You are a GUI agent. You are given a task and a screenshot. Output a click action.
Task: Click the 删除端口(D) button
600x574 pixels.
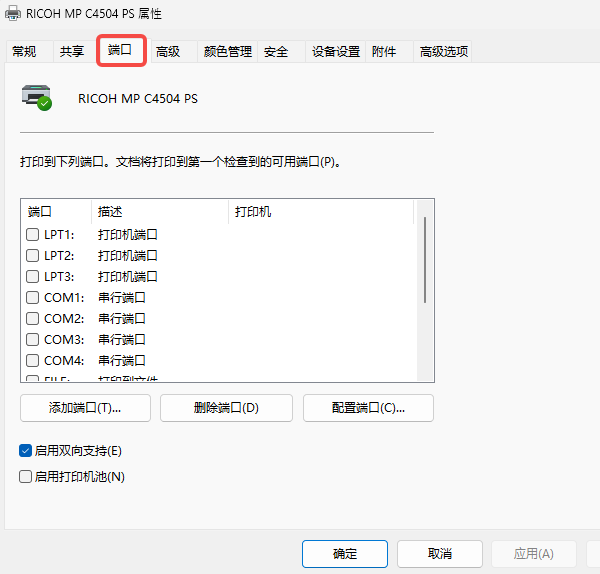[226, 408]
